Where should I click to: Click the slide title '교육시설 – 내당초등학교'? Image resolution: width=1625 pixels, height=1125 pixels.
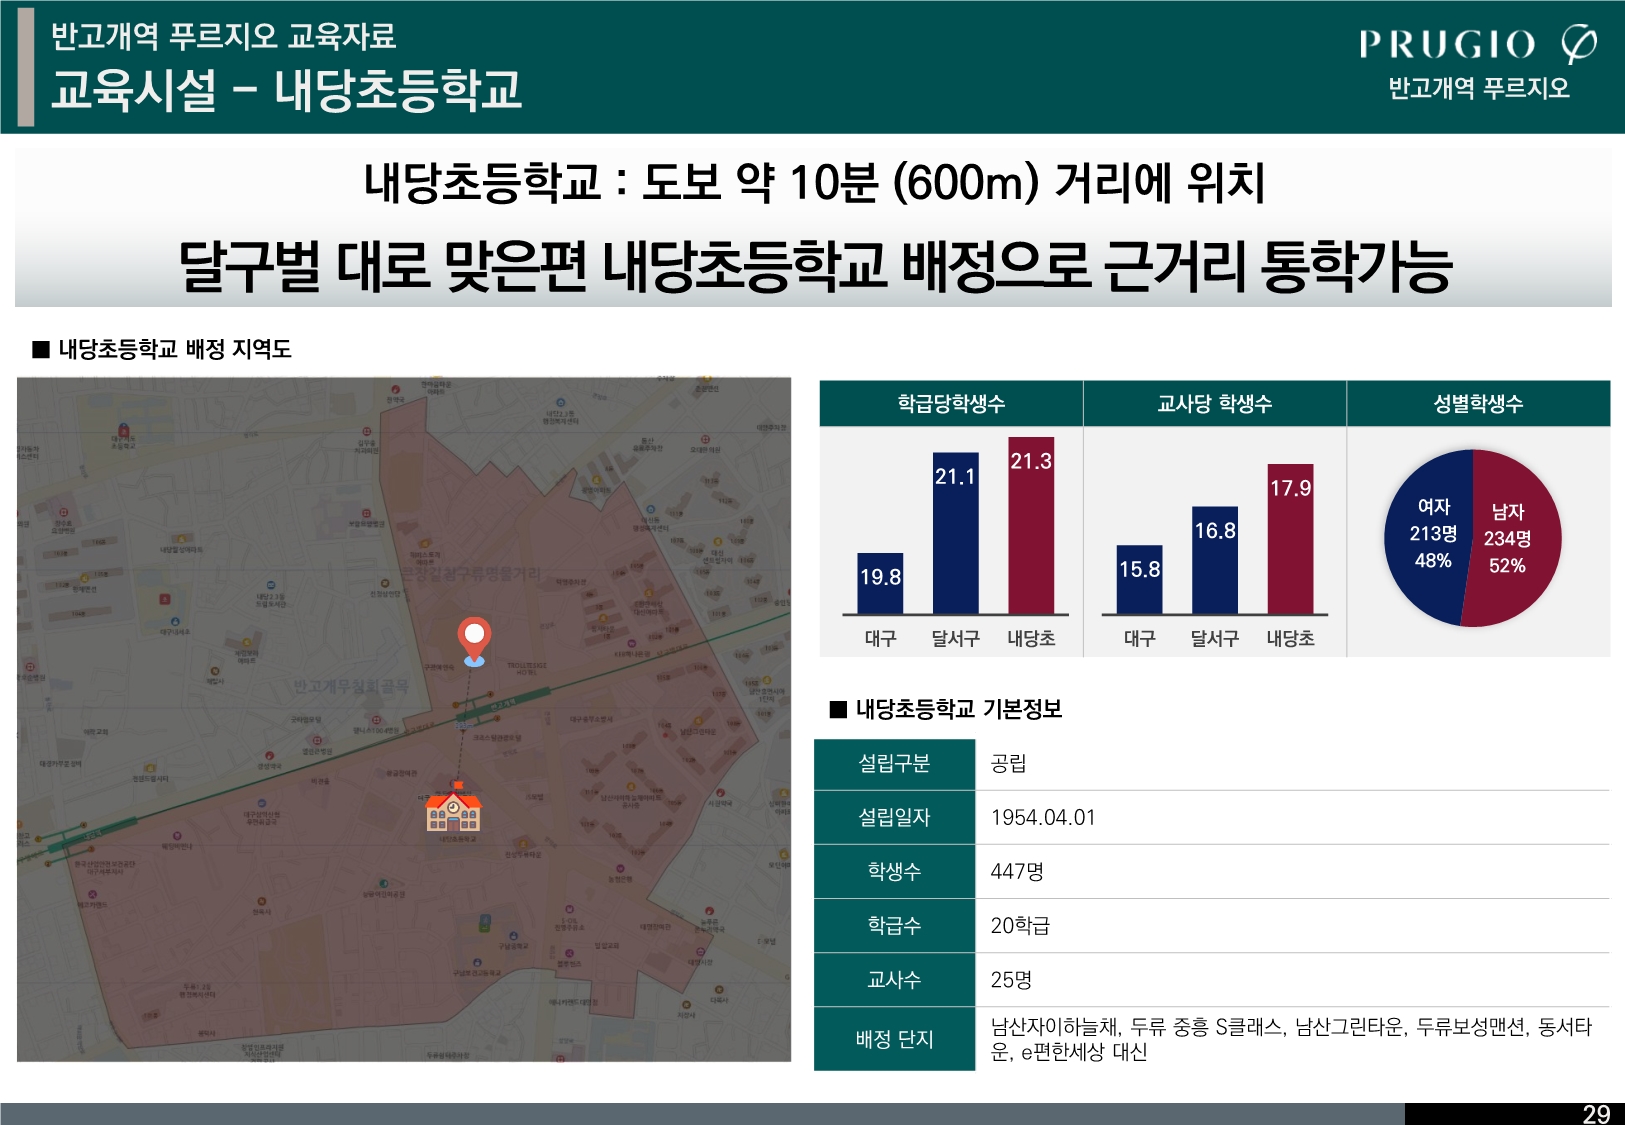(286, 90)
